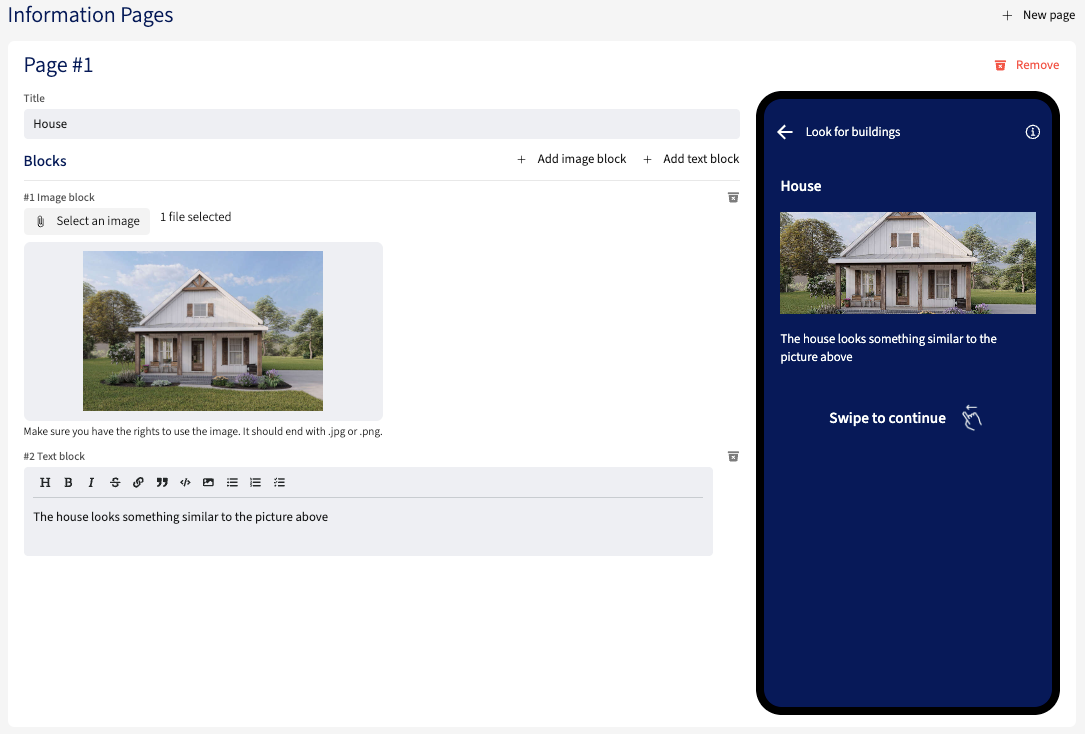The width and height of the screenshot is (1085, 734).
Task: Click the insert image icon in the editor toolbar
Action: pos(208,482)
